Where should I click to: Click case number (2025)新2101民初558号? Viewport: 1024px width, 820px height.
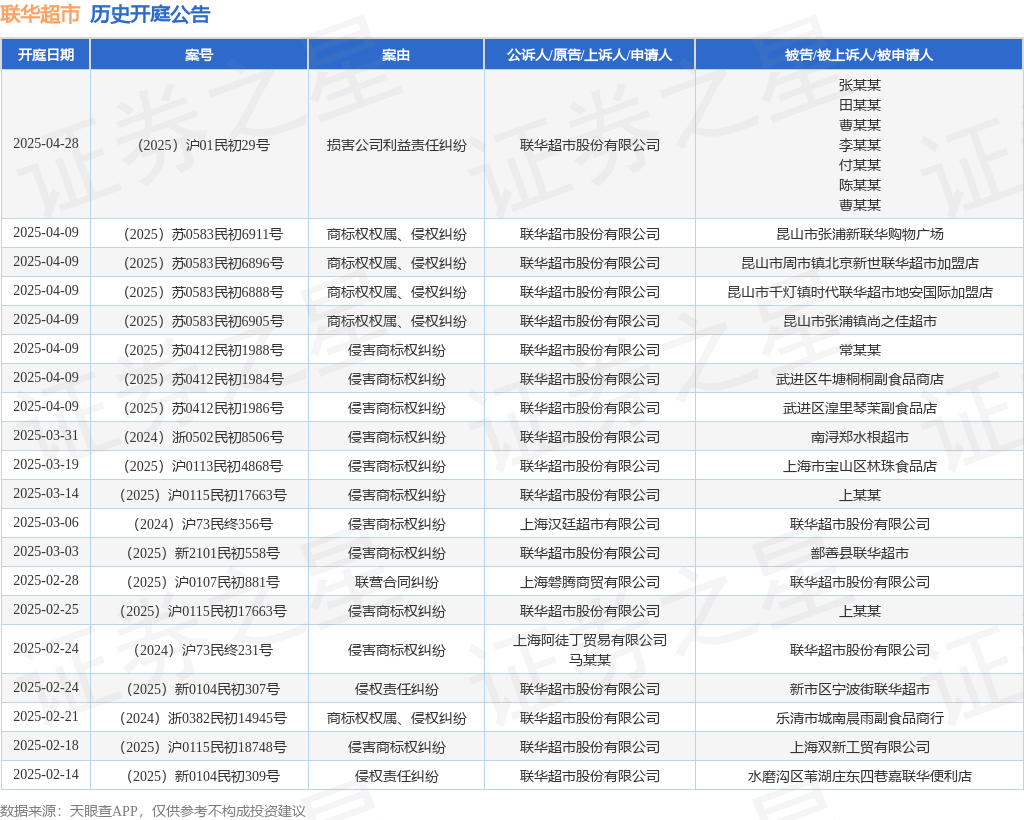point(202,554)
